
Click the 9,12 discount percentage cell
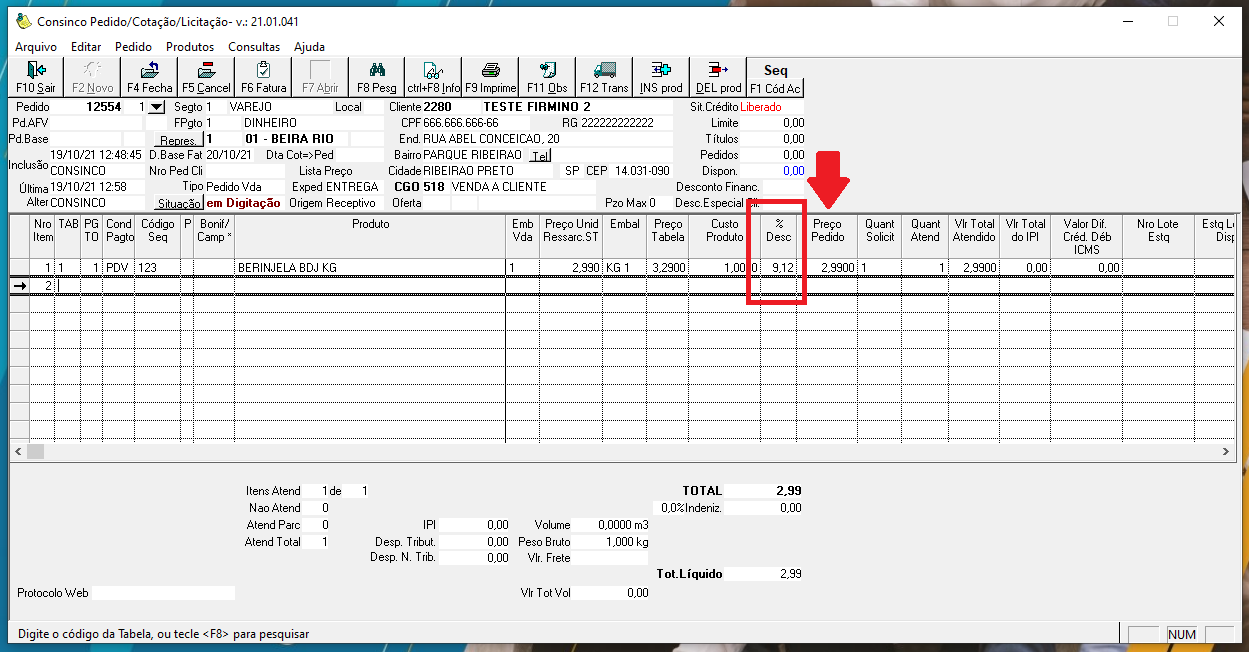[x=779, y=268]
